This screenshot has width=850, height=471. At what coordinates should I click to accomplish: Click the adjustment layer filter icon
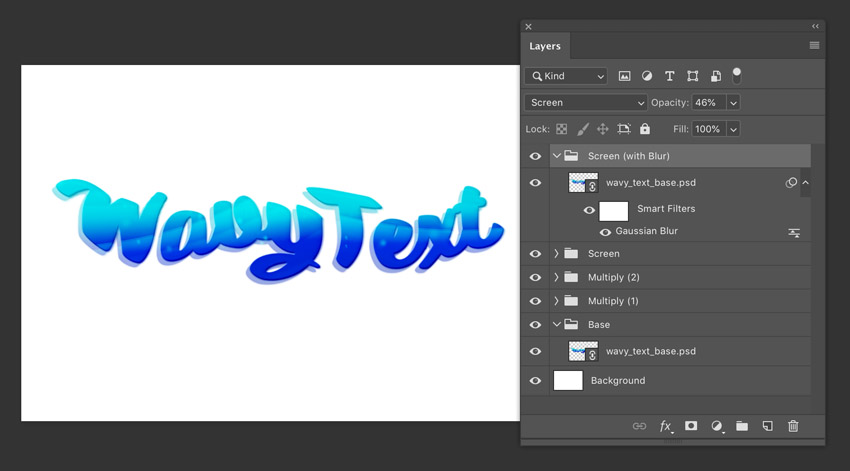[x=647, y=76]
